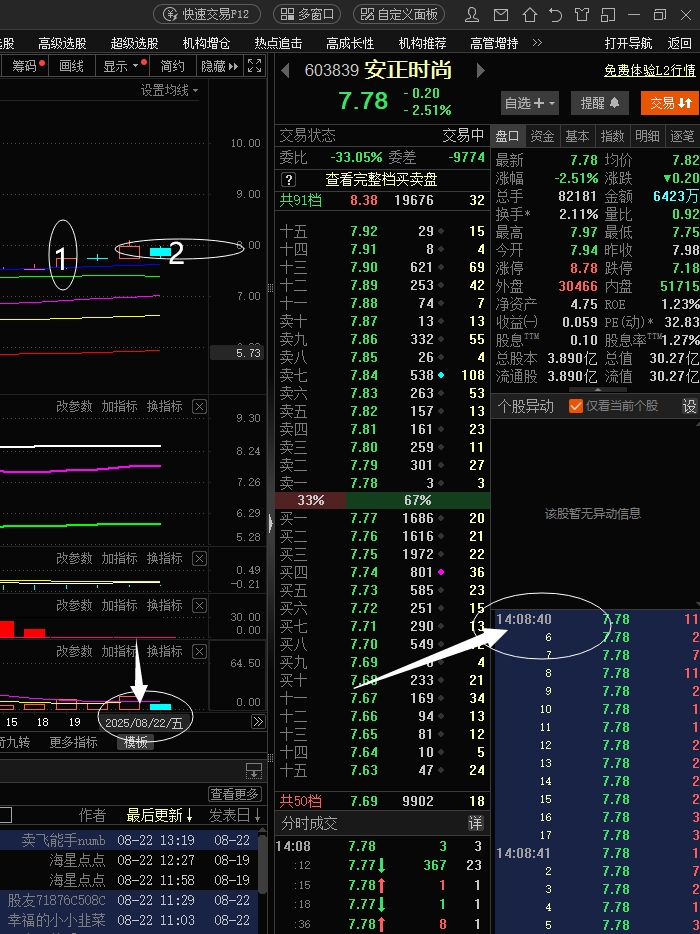This screenshot has width=700, height=934.
Task: Close the third indicator panel (30.00) X
Action: (200, 605)
